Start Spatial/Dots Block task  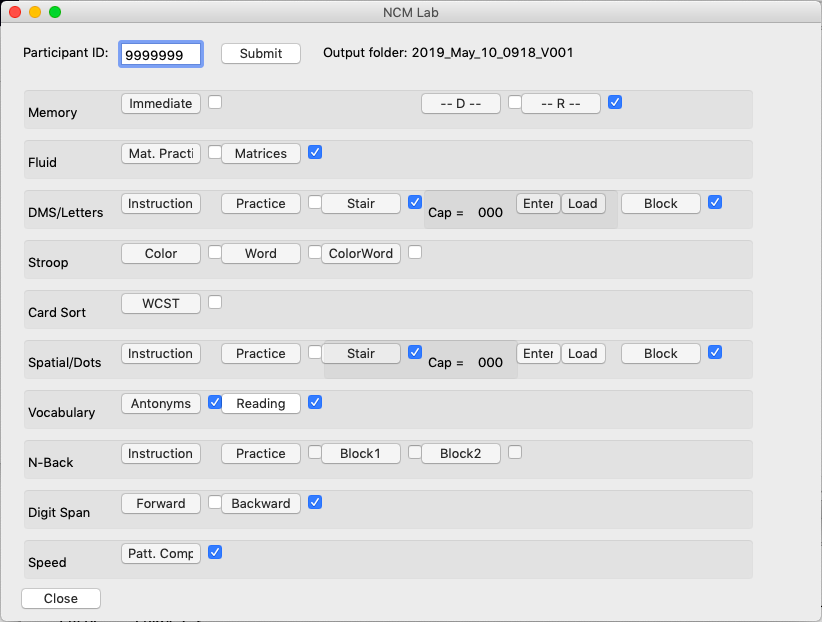pyautogui.click(x=661, y=353)
